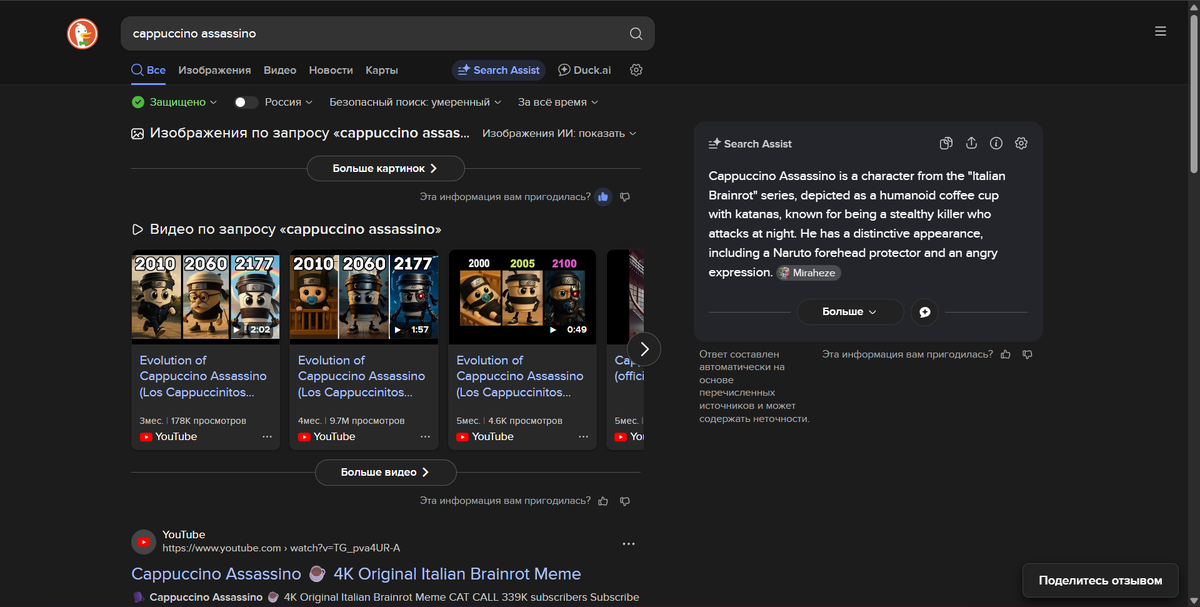Click the DuckDuckGo logo
This screenshot has height=607, width=1200.
pos(82,33)
